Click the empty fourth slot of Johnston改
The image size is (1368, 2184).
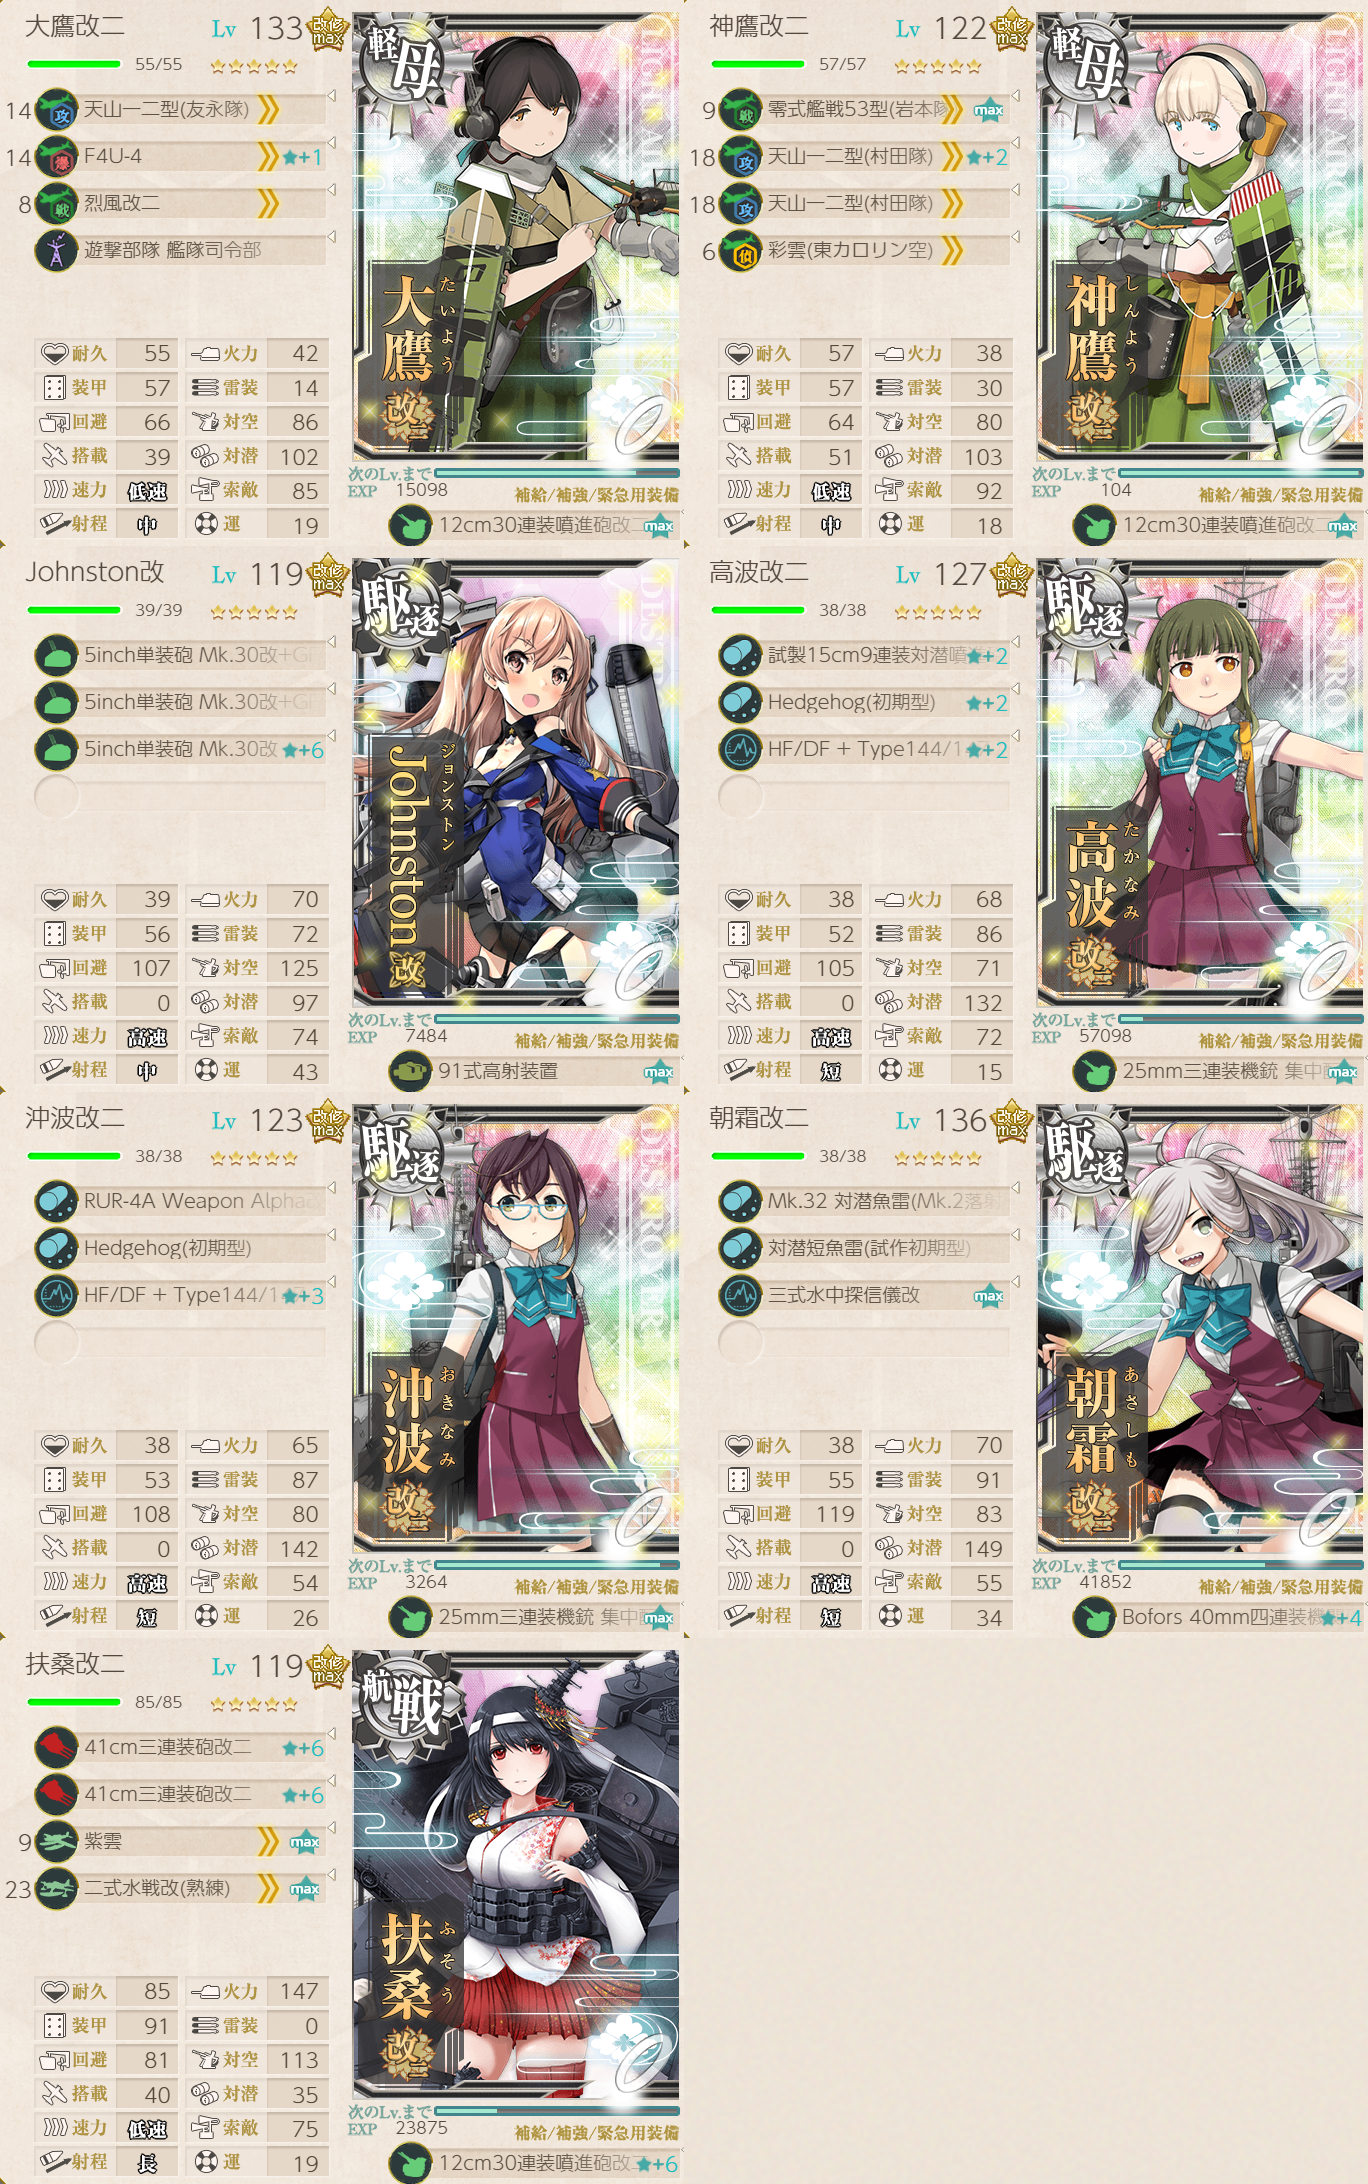click(x=180, y=796)
